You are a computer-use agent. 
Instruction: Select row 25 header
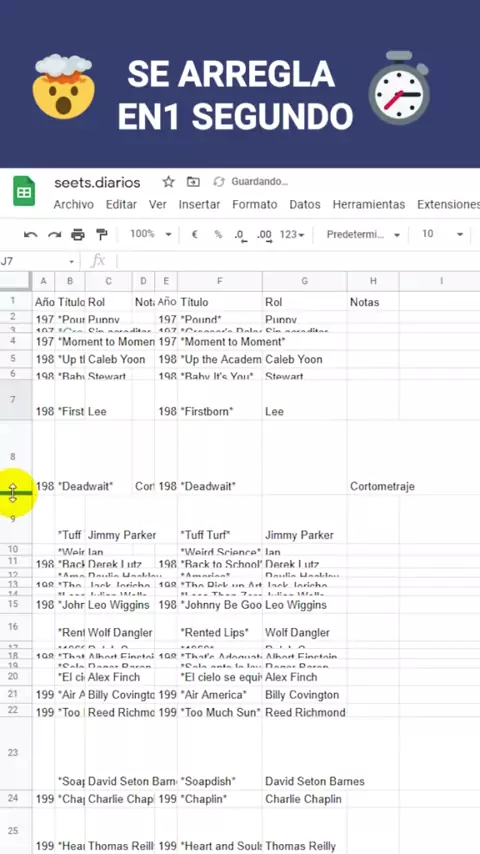pos(16,831)
